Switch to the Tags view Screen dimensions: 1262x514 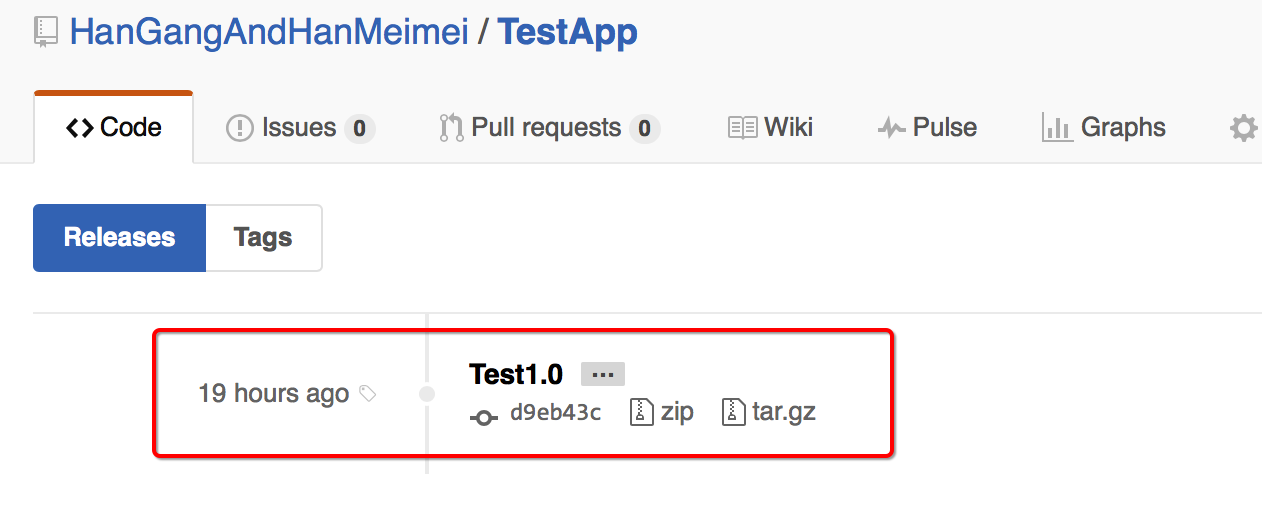click(263, 238)
